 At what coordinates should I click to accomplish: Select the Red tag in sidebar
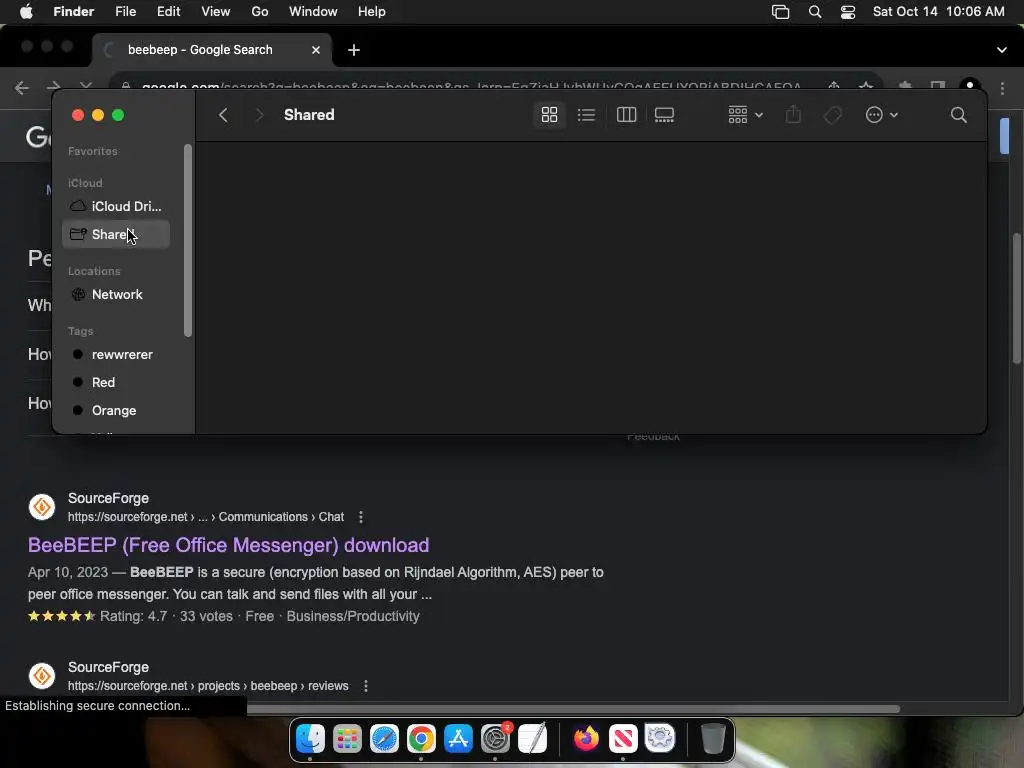click(x=116, y=383)
